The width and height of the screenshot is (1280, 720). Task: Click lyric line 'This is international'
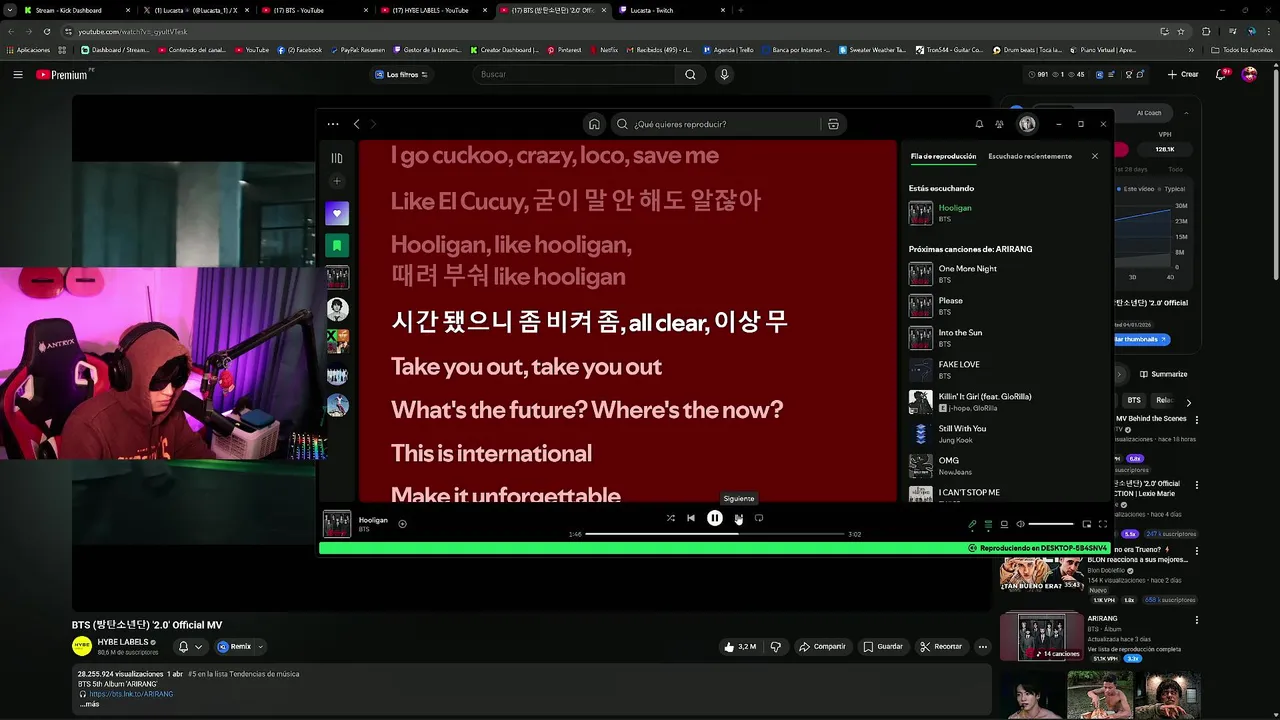491,453
